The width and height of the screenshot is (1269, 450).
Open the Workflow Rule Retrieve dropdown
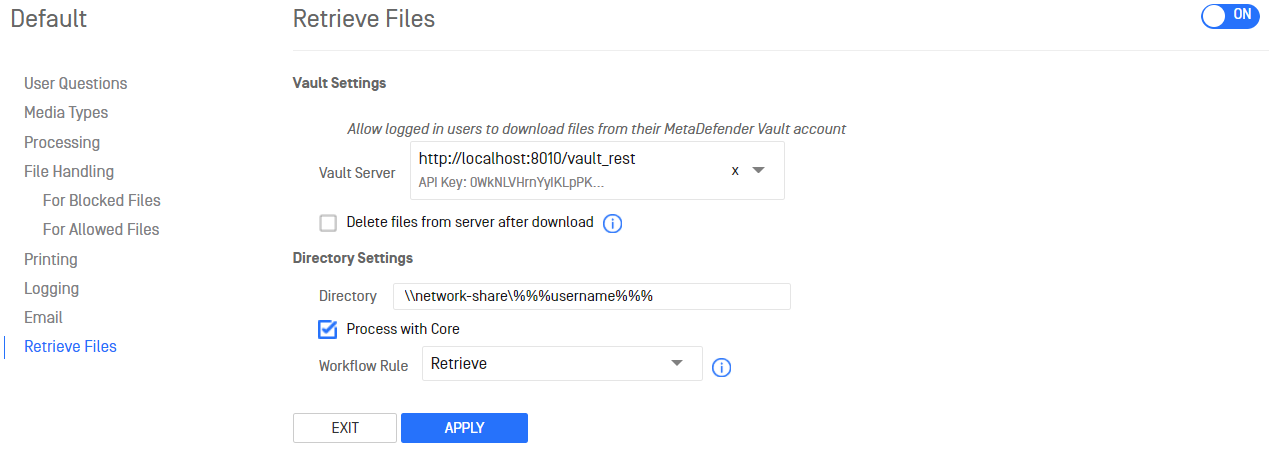tap(562, 364)
